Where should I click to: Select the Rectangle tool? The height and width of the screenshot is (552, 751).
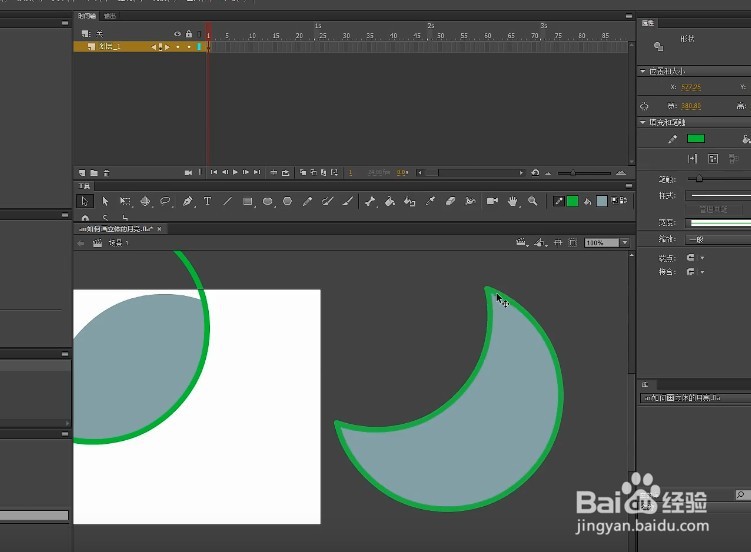(248, 201)
